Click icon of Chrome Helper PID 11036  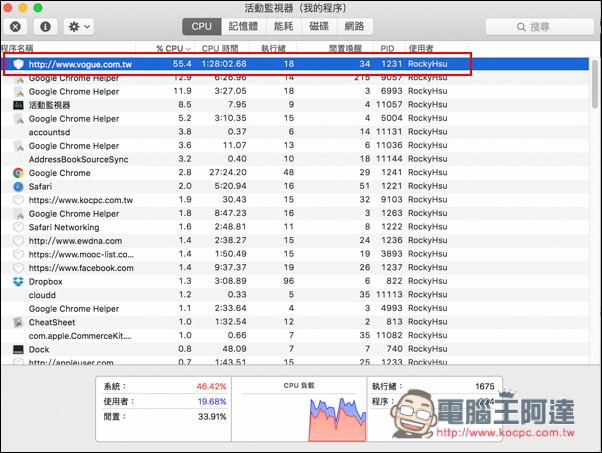pos(18,146)
